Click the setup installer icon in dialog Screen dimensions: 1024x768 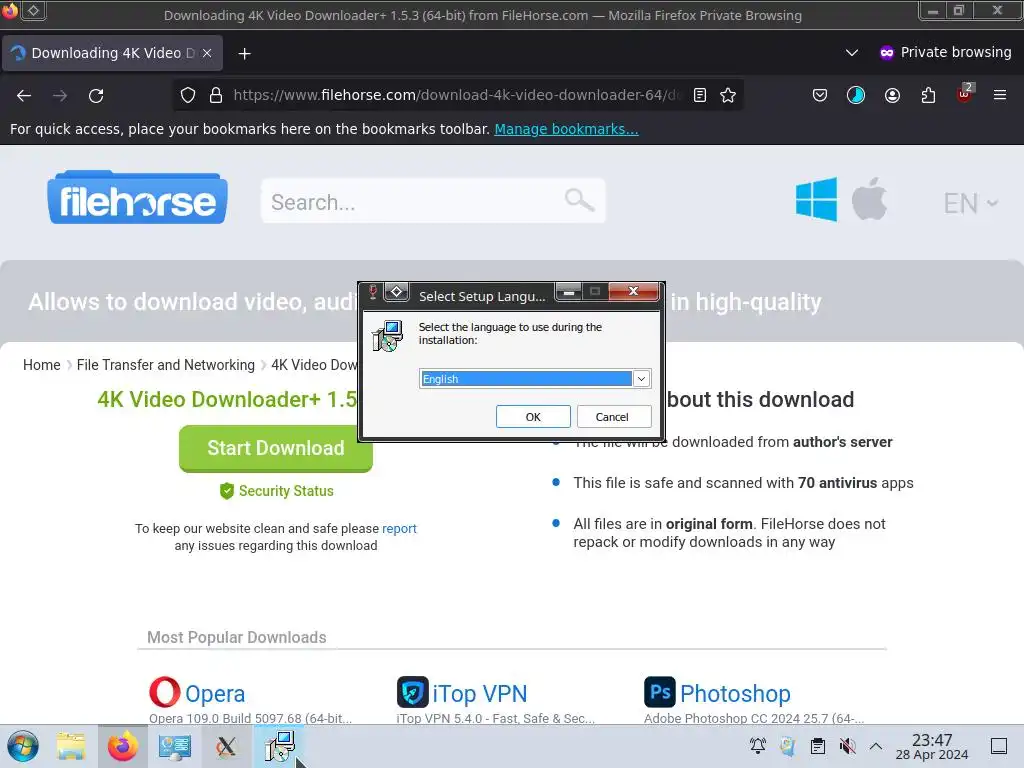click(x=388, y=336)
